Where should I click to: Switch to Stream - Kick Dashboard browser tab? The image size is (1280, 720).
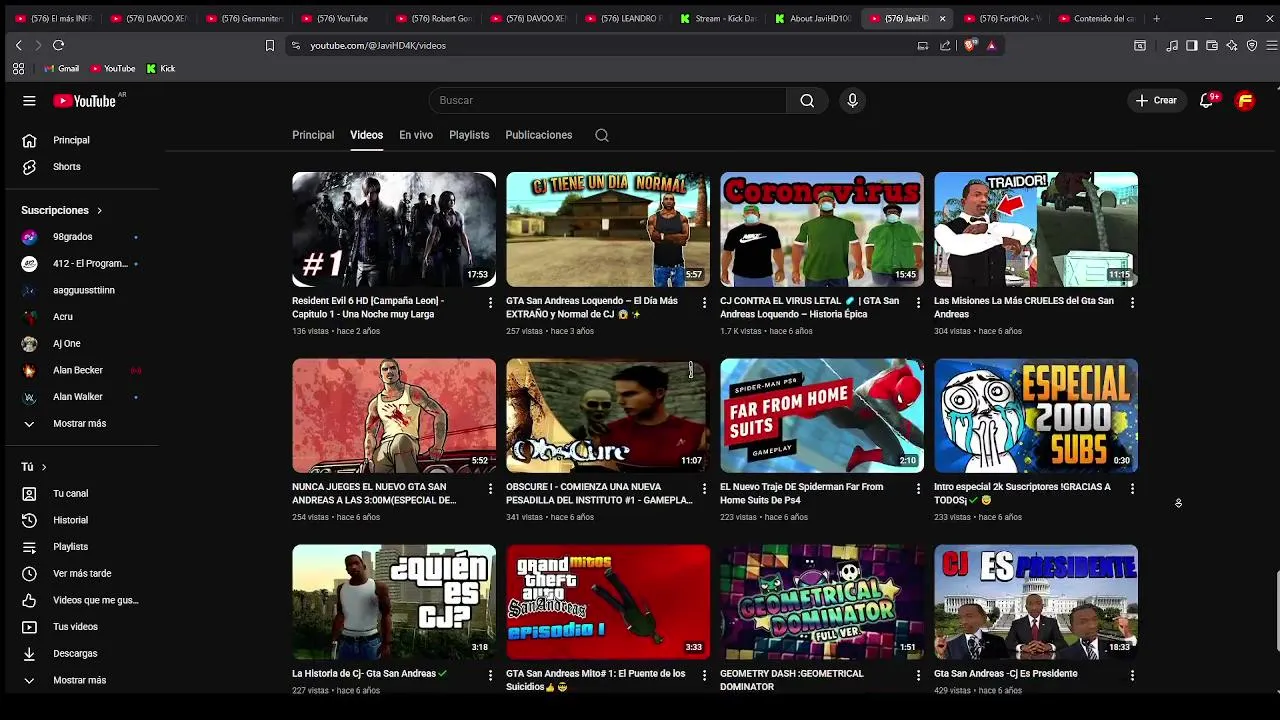point(718,18)
